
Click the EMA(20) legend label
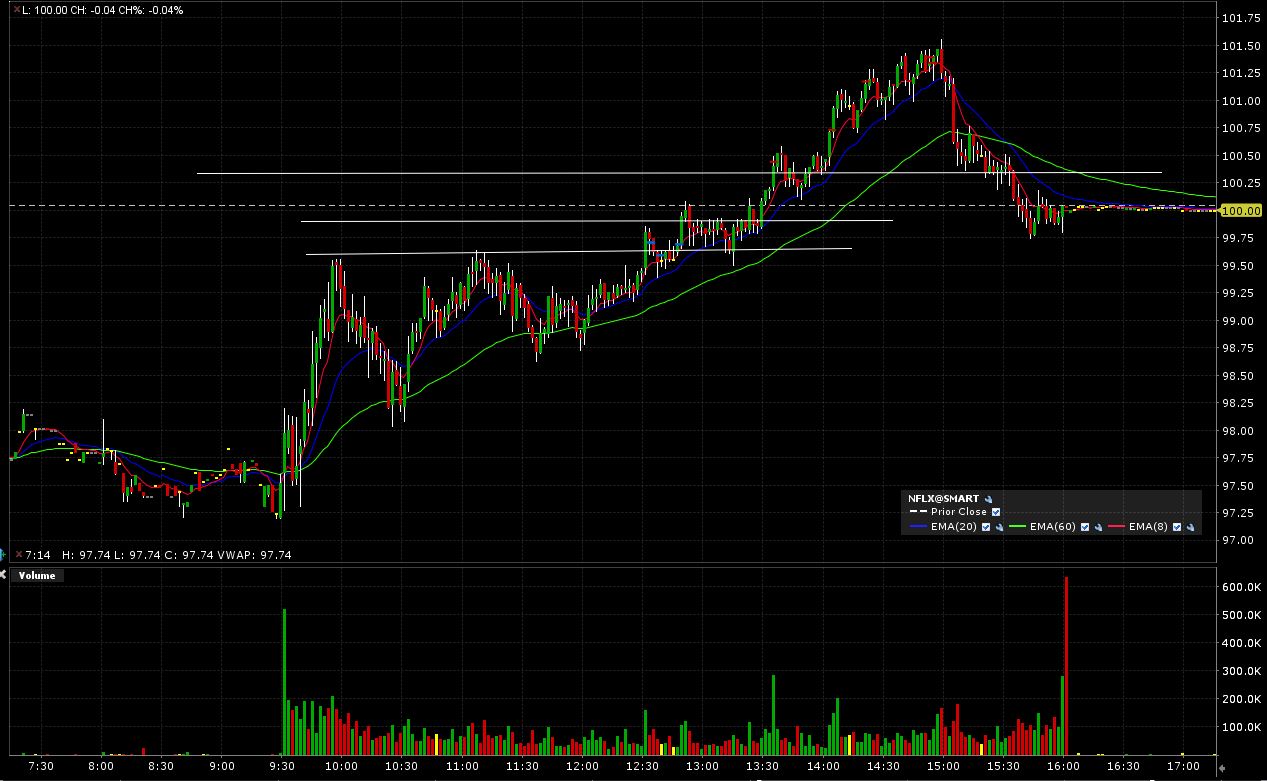pos(954,527)
